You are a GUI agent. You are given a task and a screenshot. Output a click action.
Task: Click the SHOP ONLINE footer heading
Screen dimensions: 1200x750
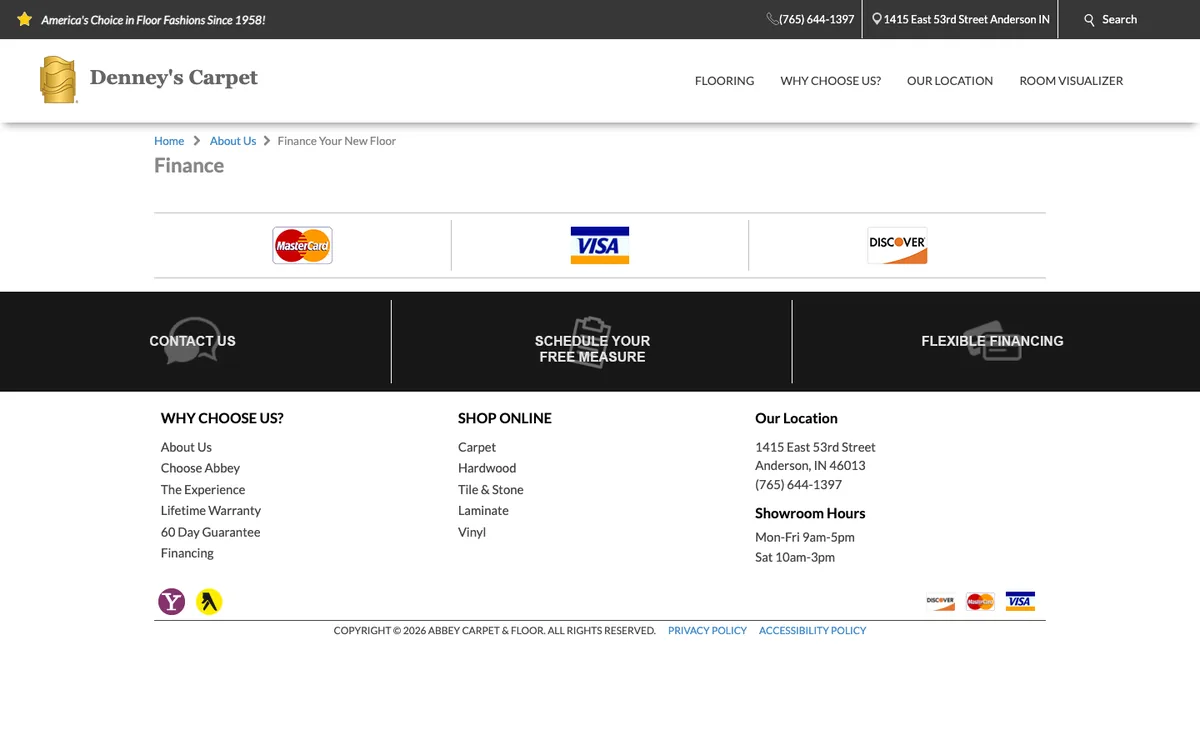(505, 418)
